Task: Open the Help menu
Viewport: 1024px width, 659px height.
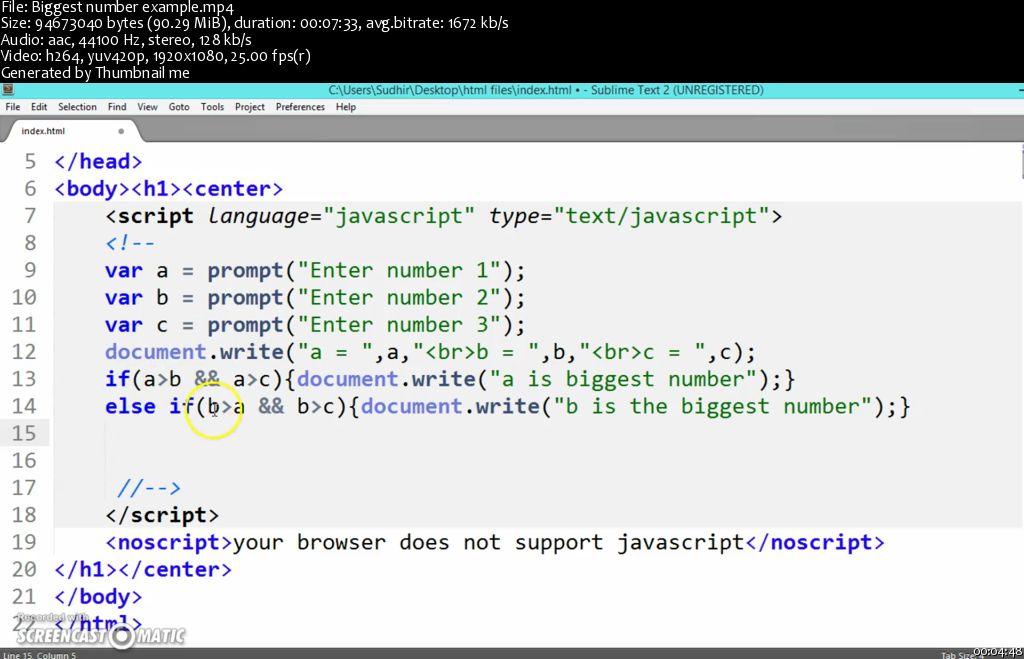Action: [345, 107]
